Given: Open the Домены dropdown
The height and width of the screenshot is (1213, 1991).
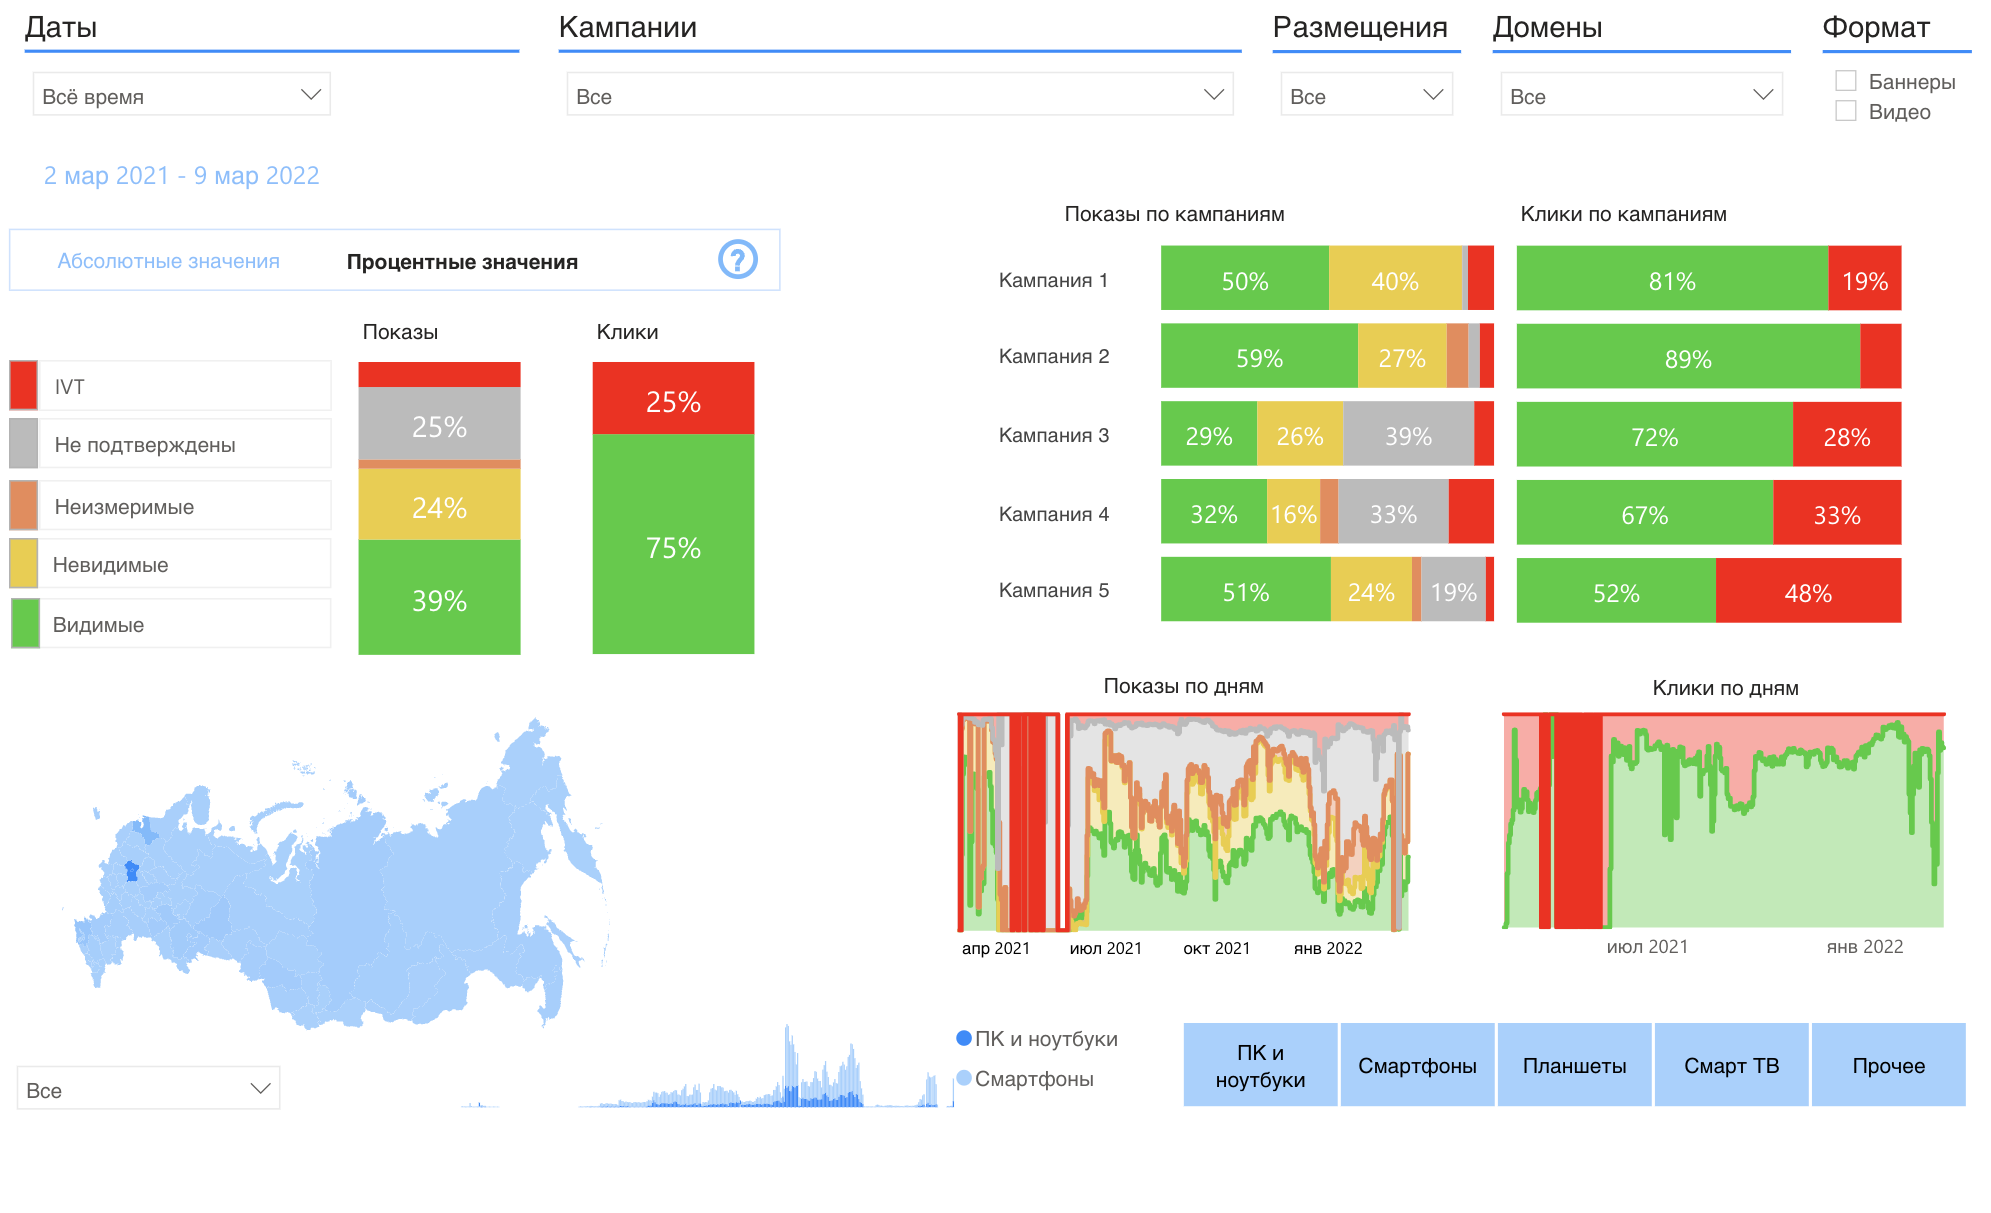Looking at the screenshot, I should point(1640,95).
